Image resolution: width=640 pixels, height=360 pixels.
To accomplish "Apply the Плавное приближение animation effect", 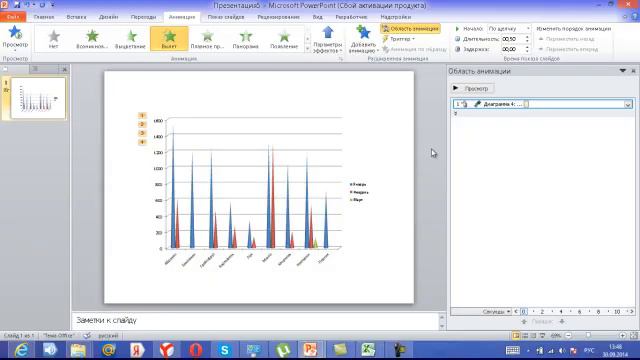I will click(x=207, y=39).
